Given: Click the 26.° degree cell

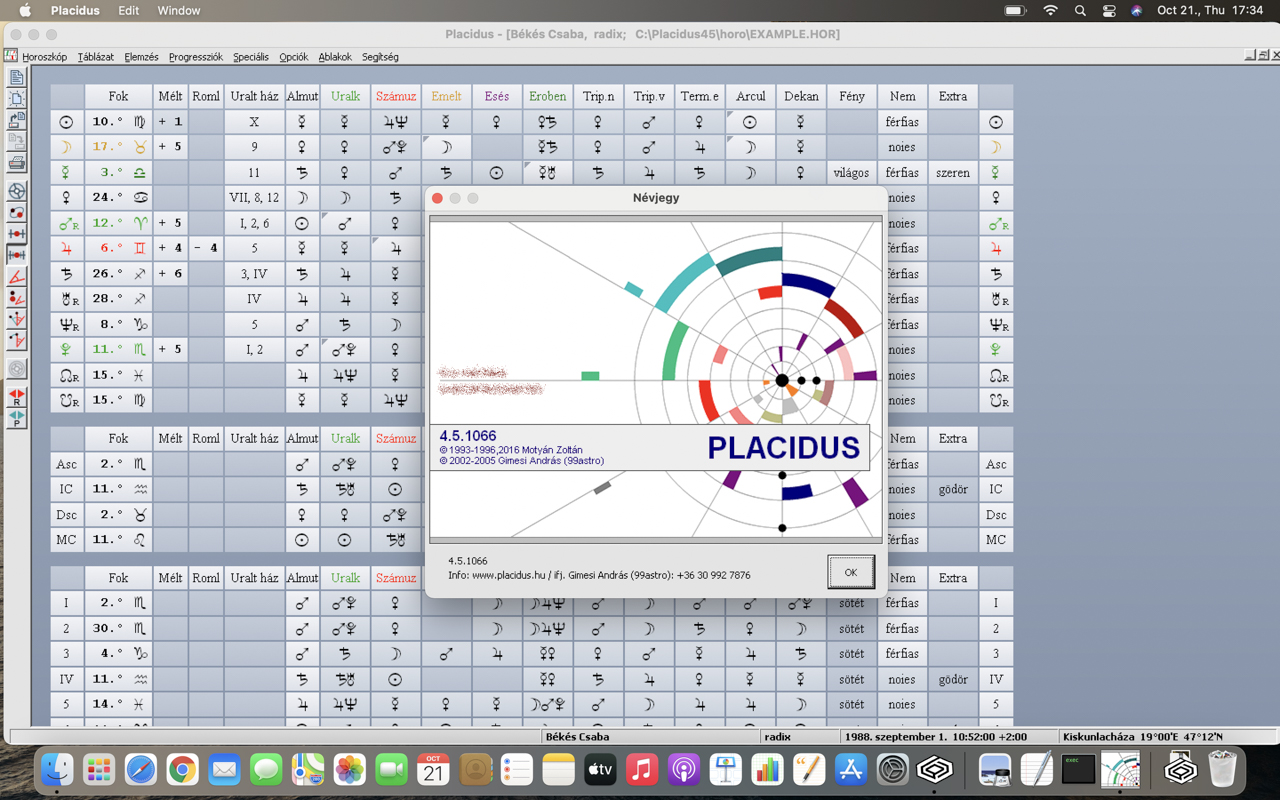Looking at the screenshot, I should click(x=118, y=273).
